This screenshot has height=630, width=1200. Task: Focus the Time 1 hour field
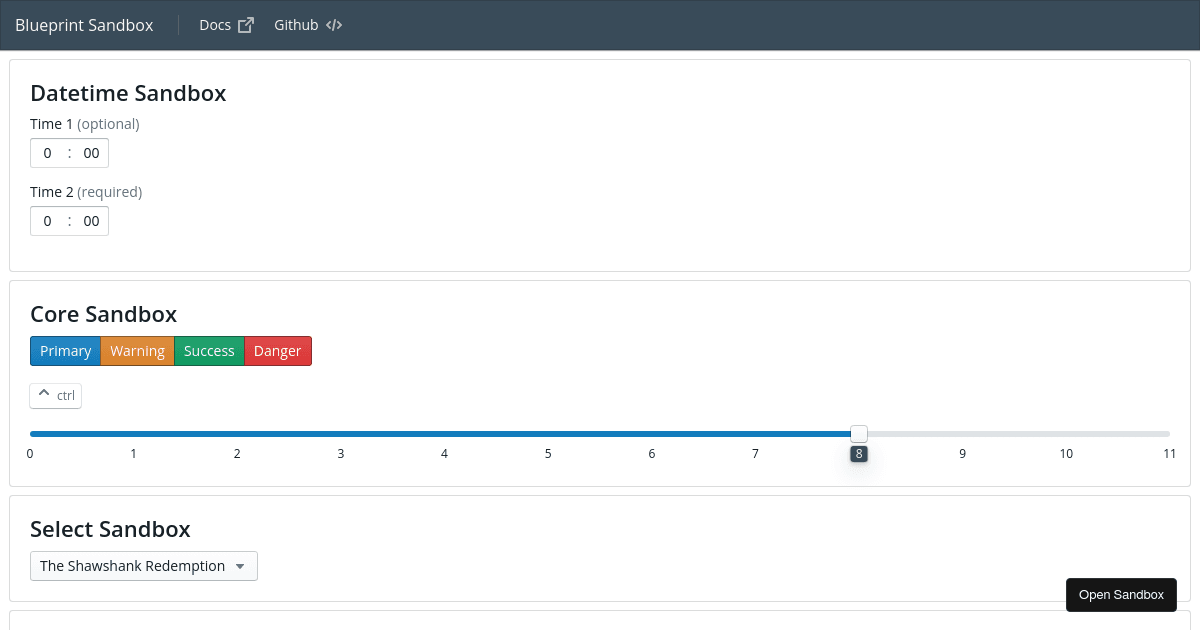(x=48, y=153)
